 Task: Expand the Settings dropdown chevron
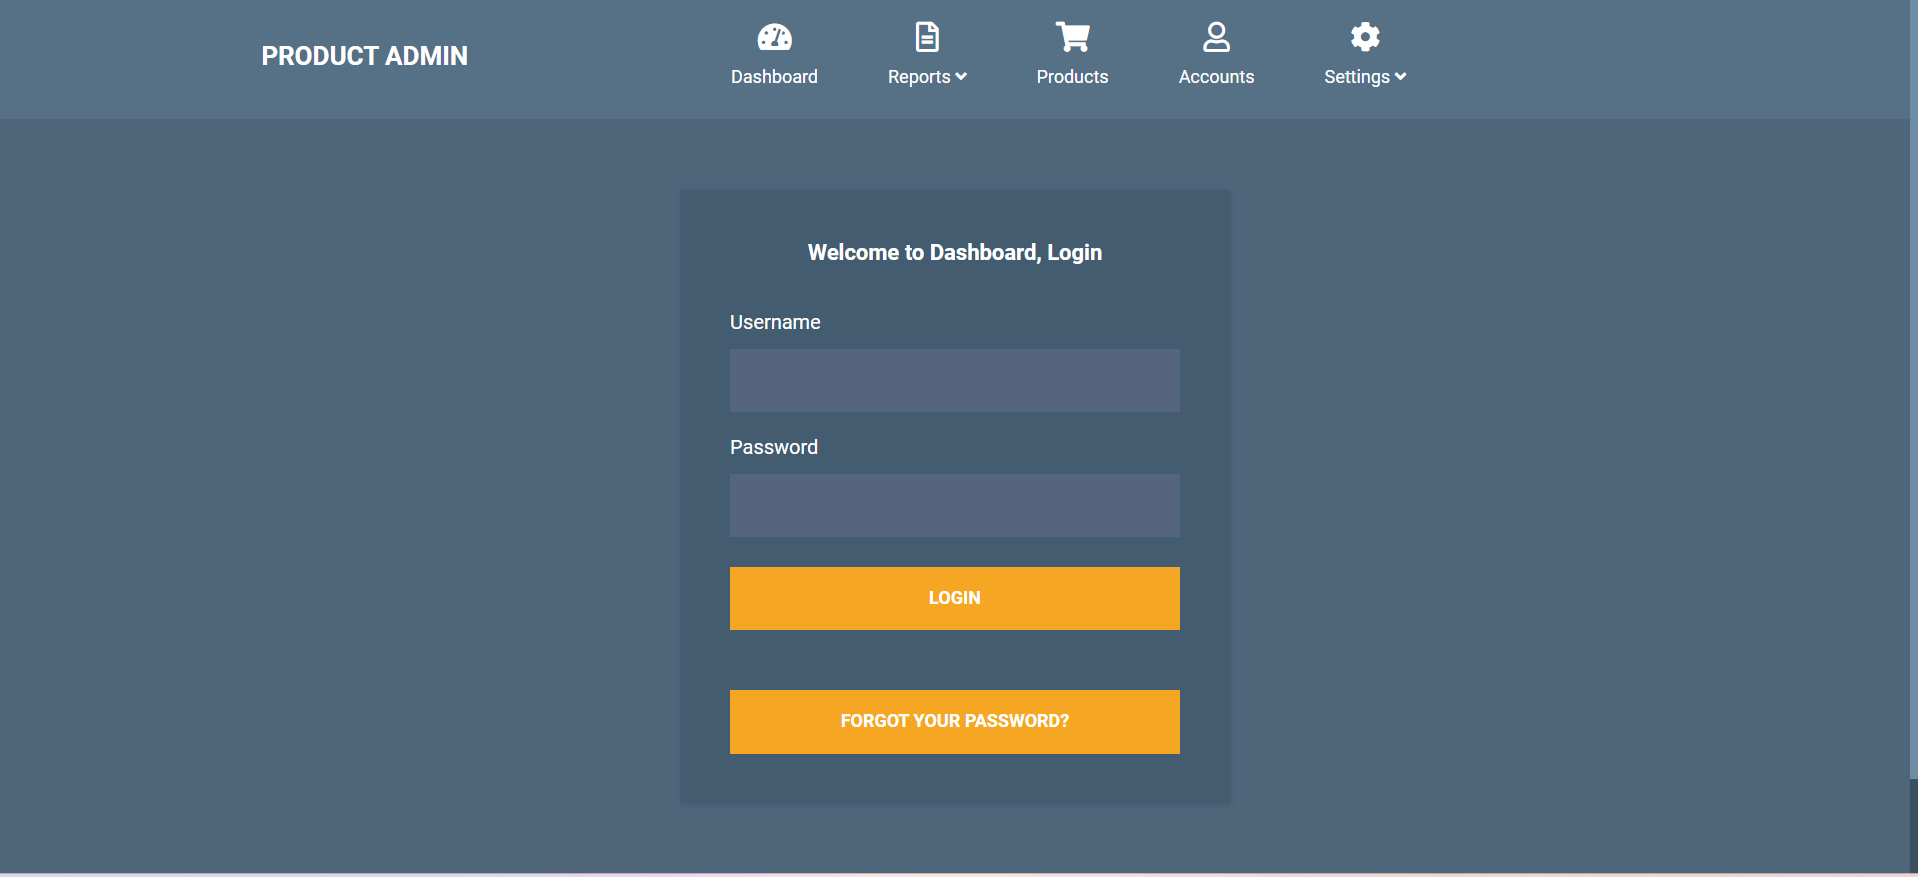[x=1400, y=77]
